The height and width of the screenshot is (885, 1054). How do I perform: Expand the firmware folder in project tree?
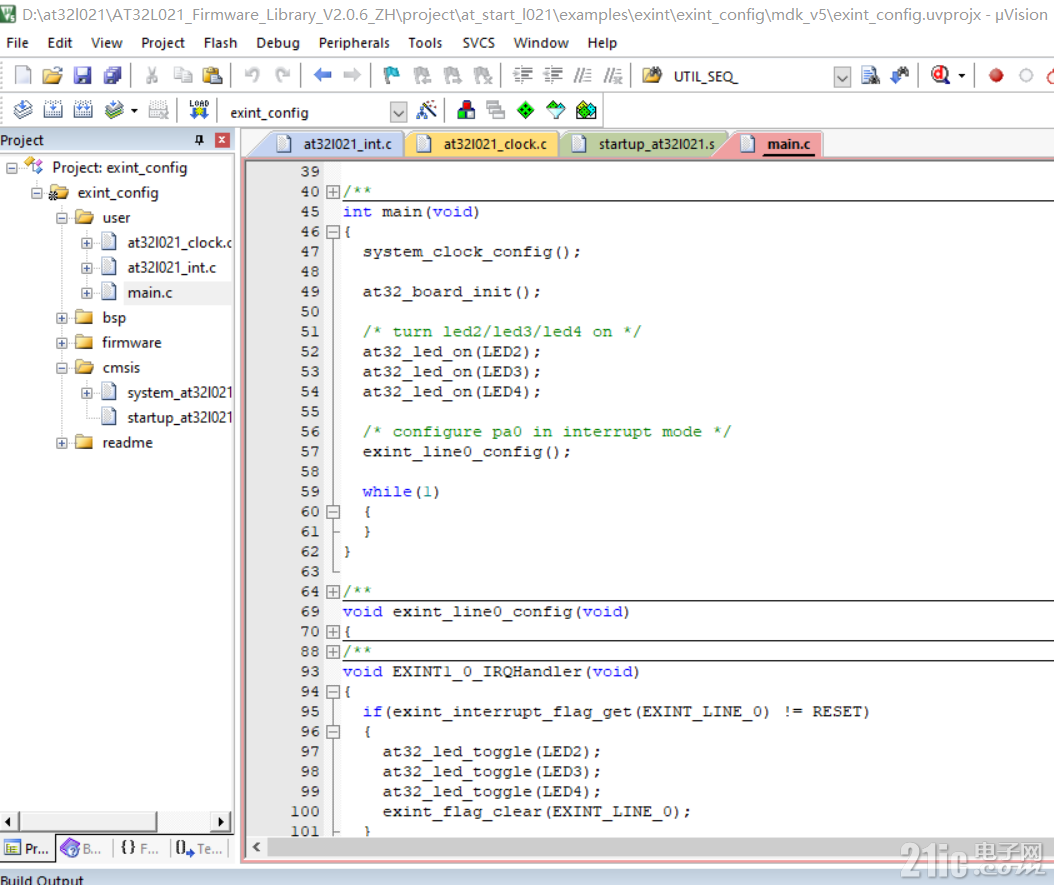pyautogui.click(x=62, y=343)
